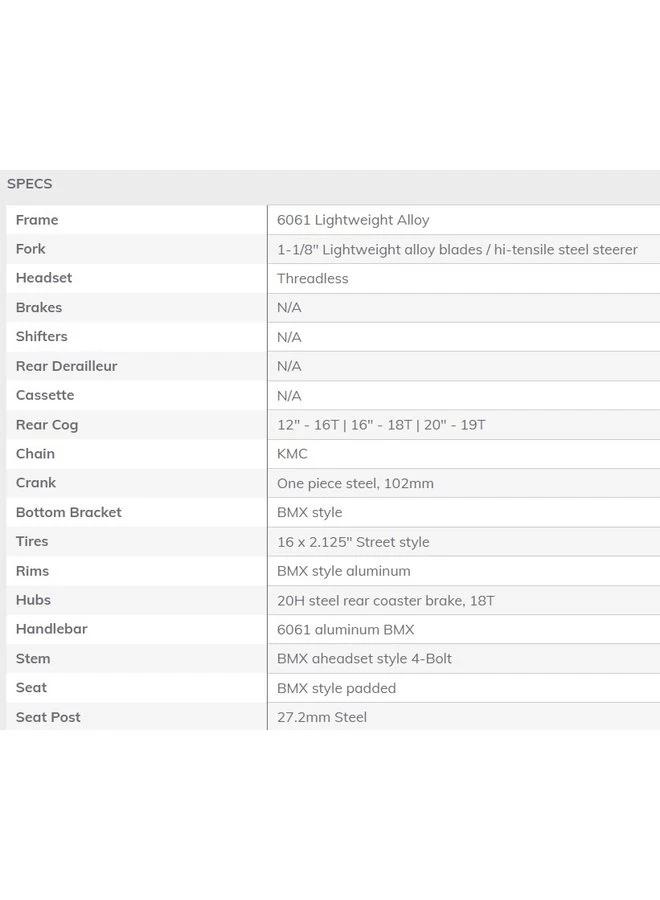Select the Rear Cog sizes value
This screenshot has height=900, width=660.
click(381, 425)
